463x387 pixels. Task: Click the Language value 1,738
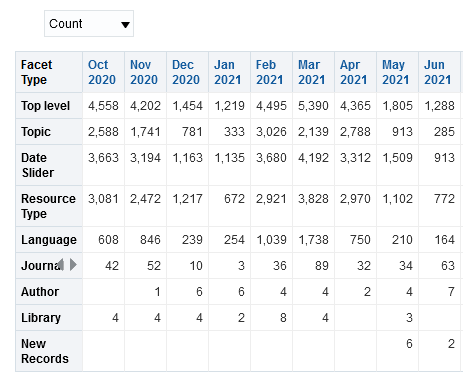(x=313, y=240)
